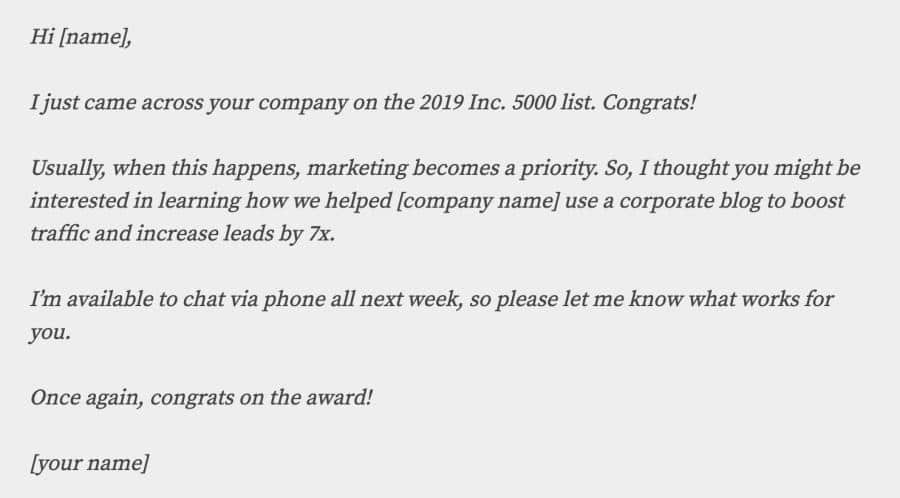Click the word 'you.' ending availability sentence
Viewport: 900px width, 498px height.
[50, 333]
